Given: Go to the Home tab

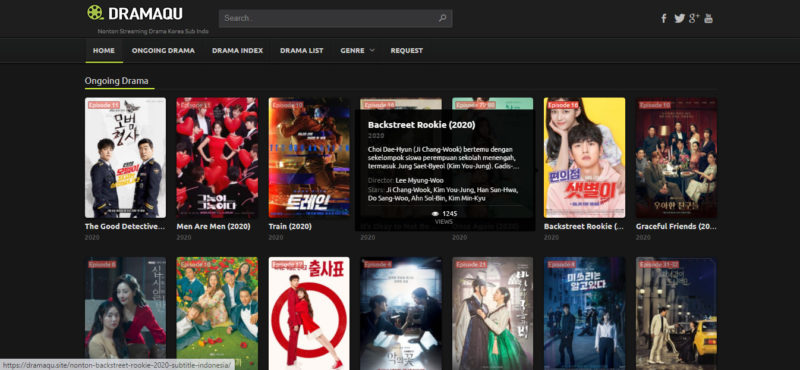Looking at the screenshot, I should (104, 51).
